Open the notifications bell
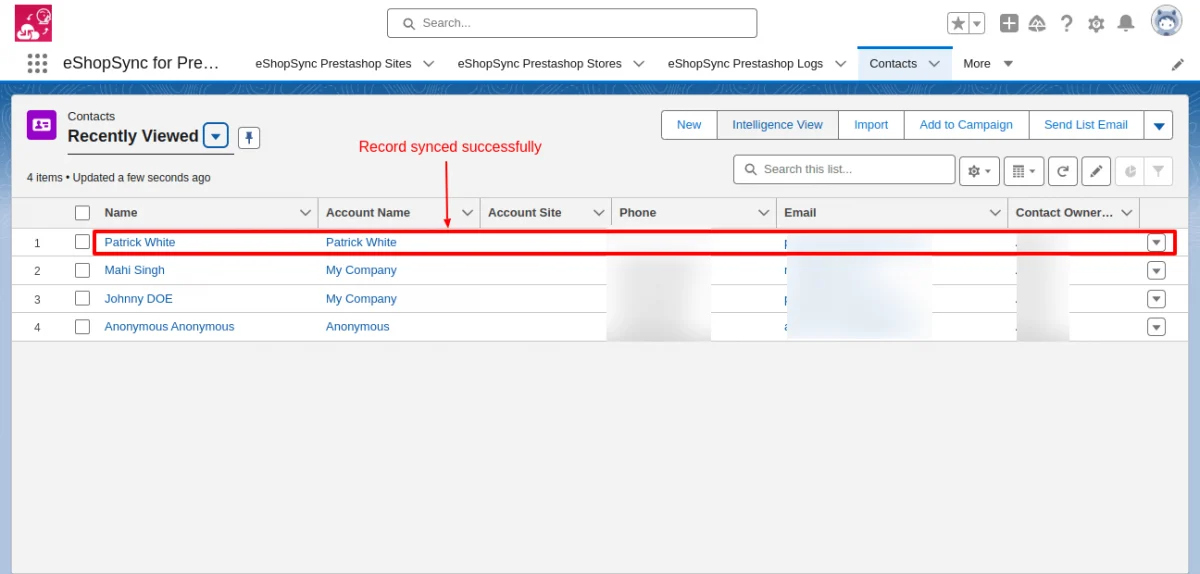 [1126, 23]
